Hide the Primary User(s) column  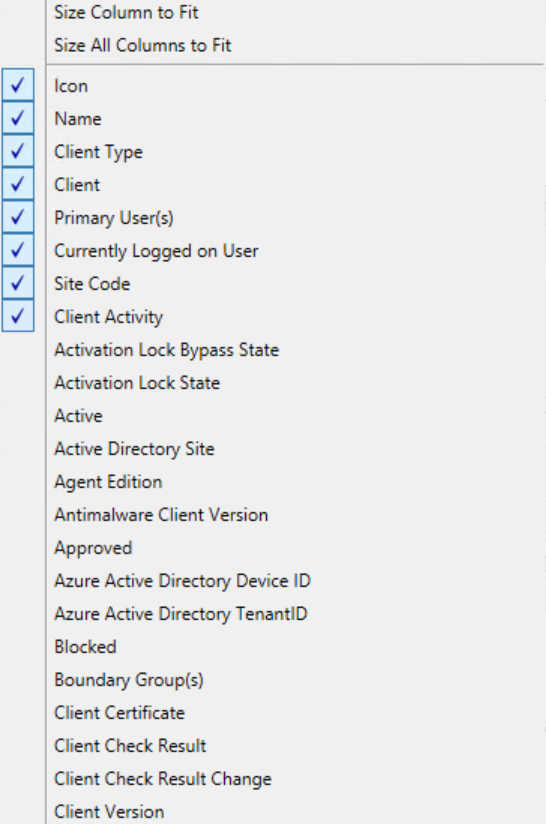(18, 217)
